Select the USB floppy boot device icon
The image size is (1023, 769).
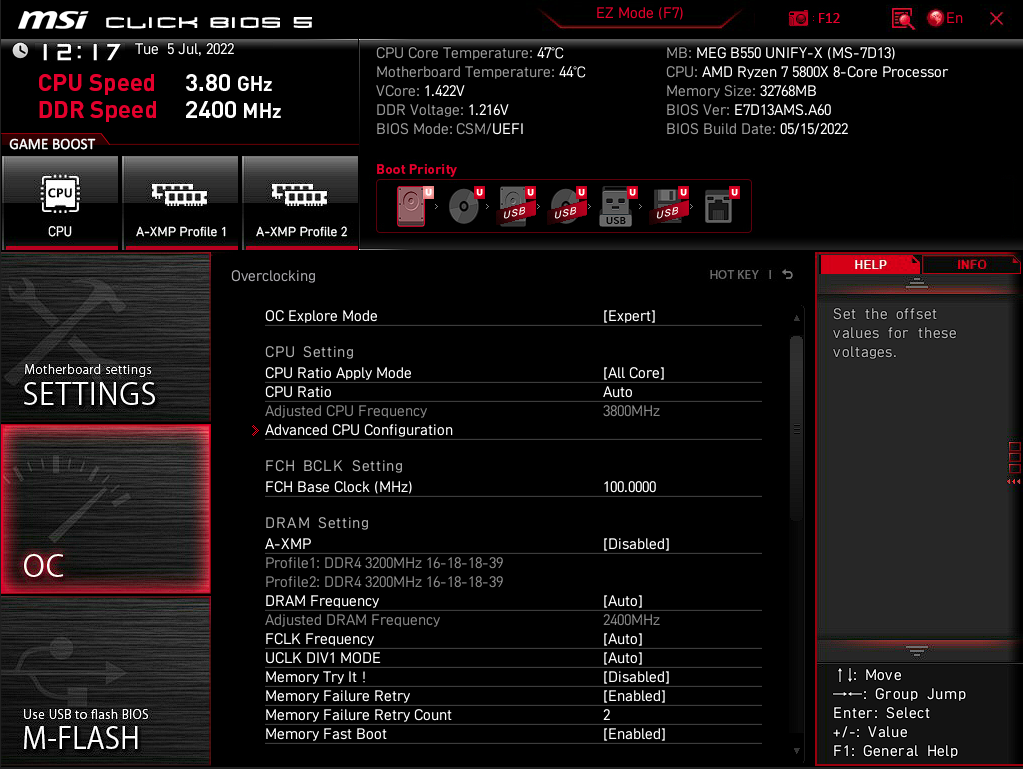[669, 206]
